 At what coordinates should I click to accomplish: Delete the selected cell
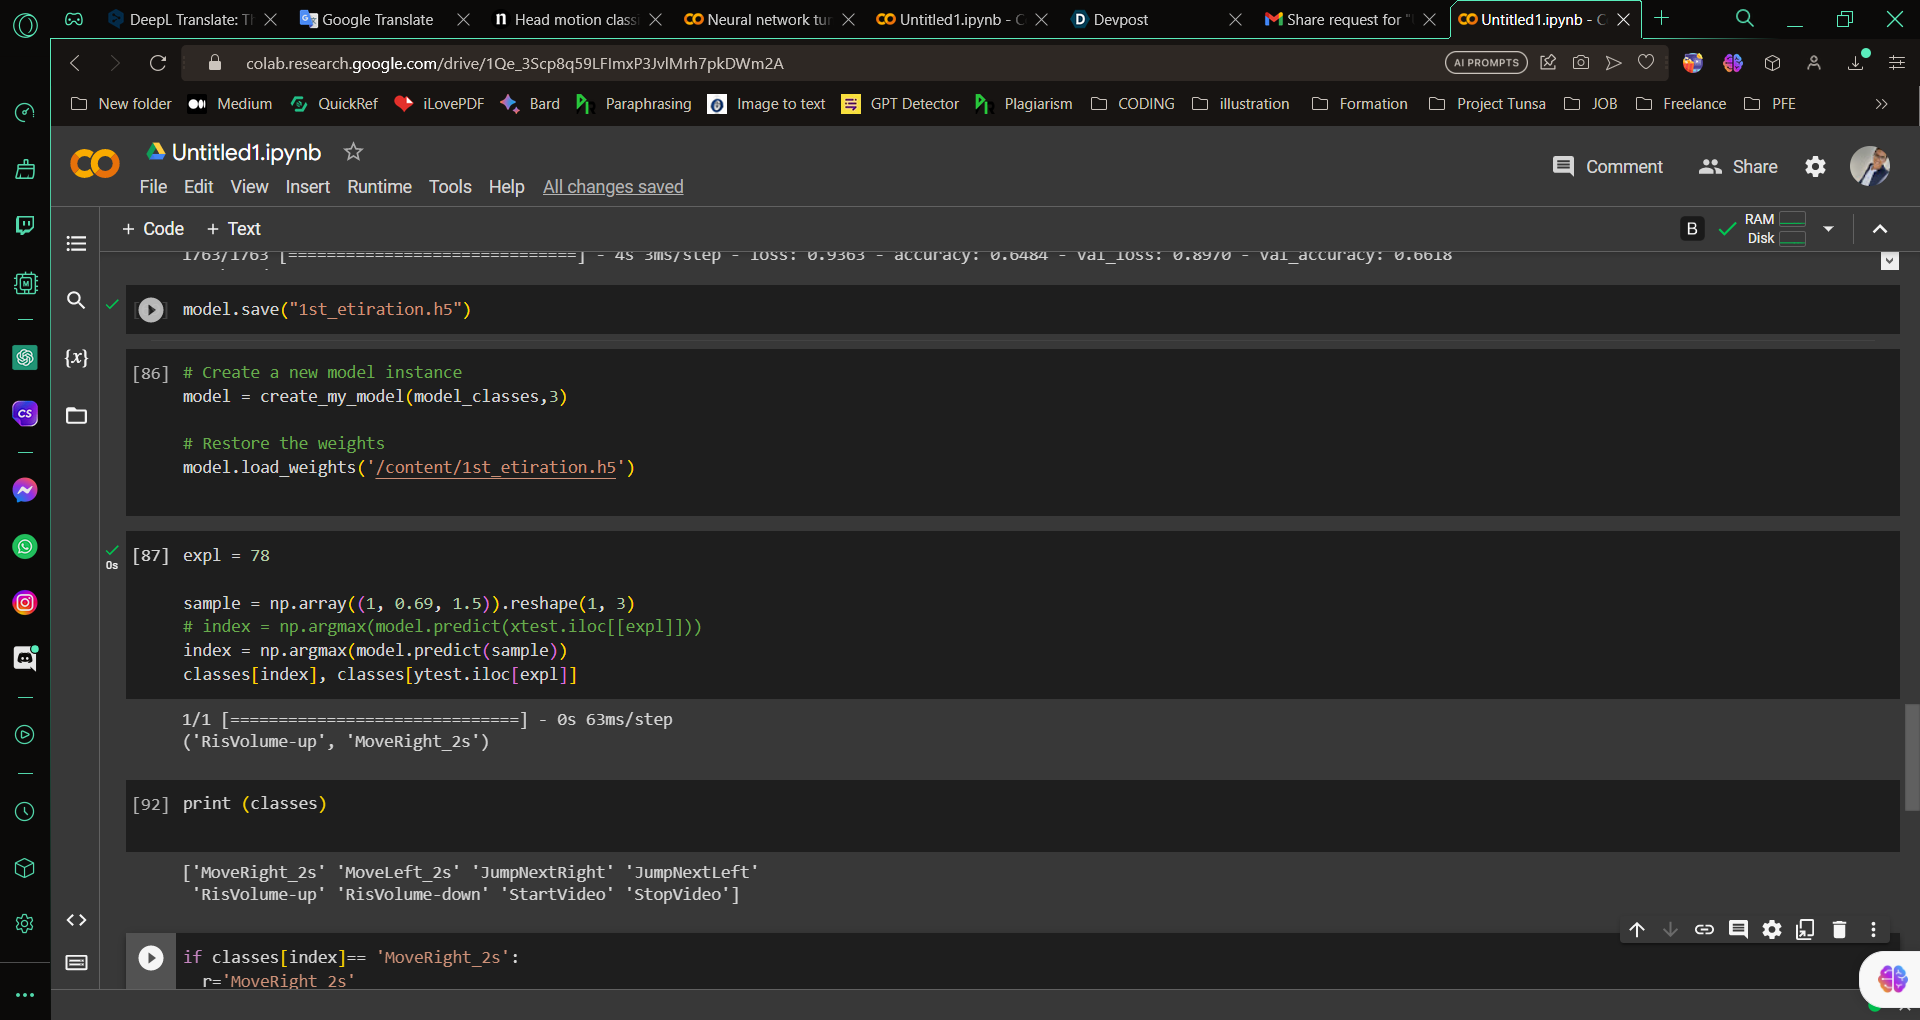tap(1839, 930)
